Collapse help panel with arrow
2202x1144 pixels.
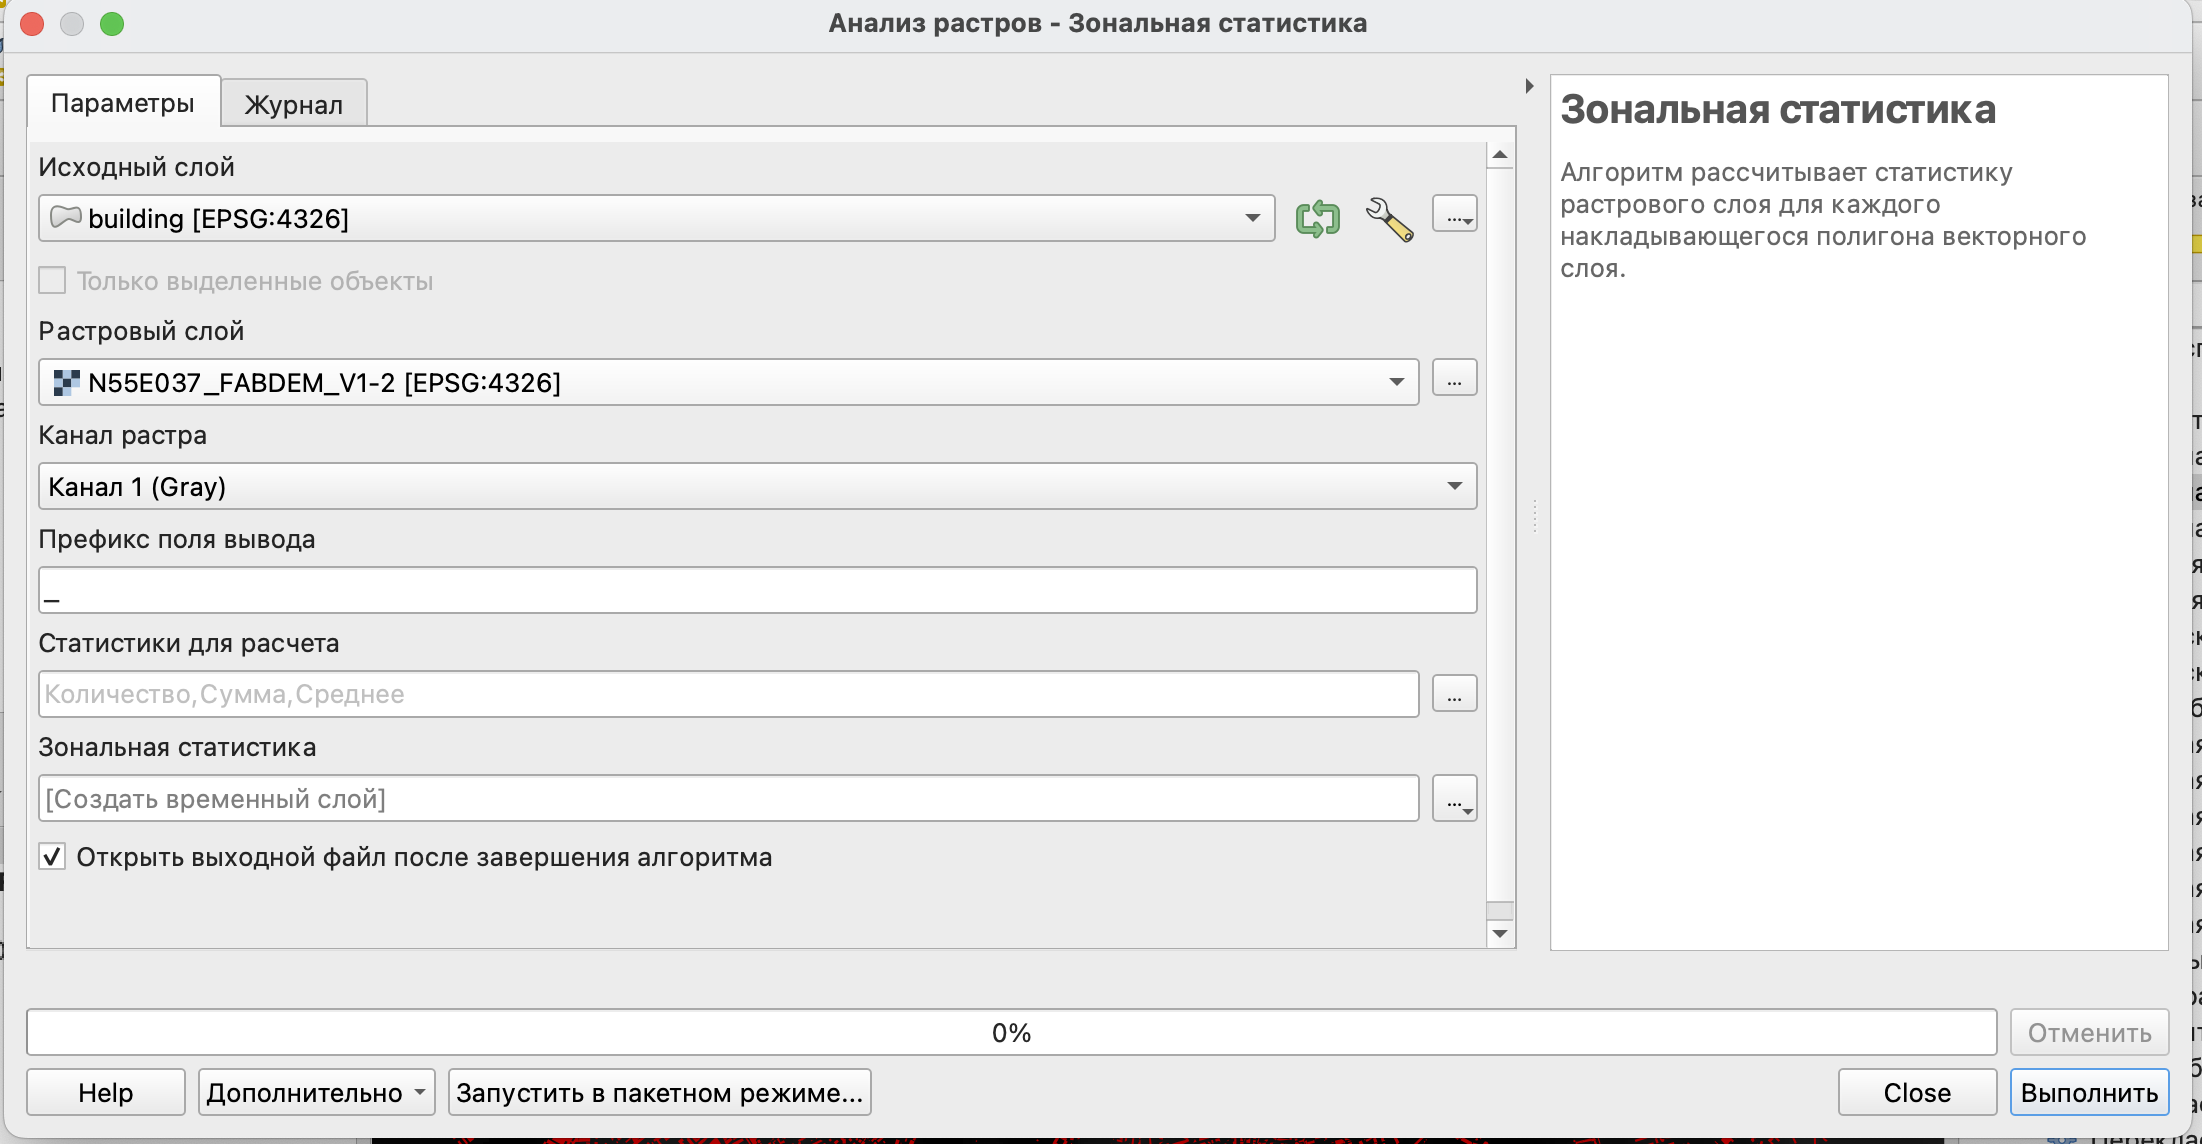pos(1529,86)
